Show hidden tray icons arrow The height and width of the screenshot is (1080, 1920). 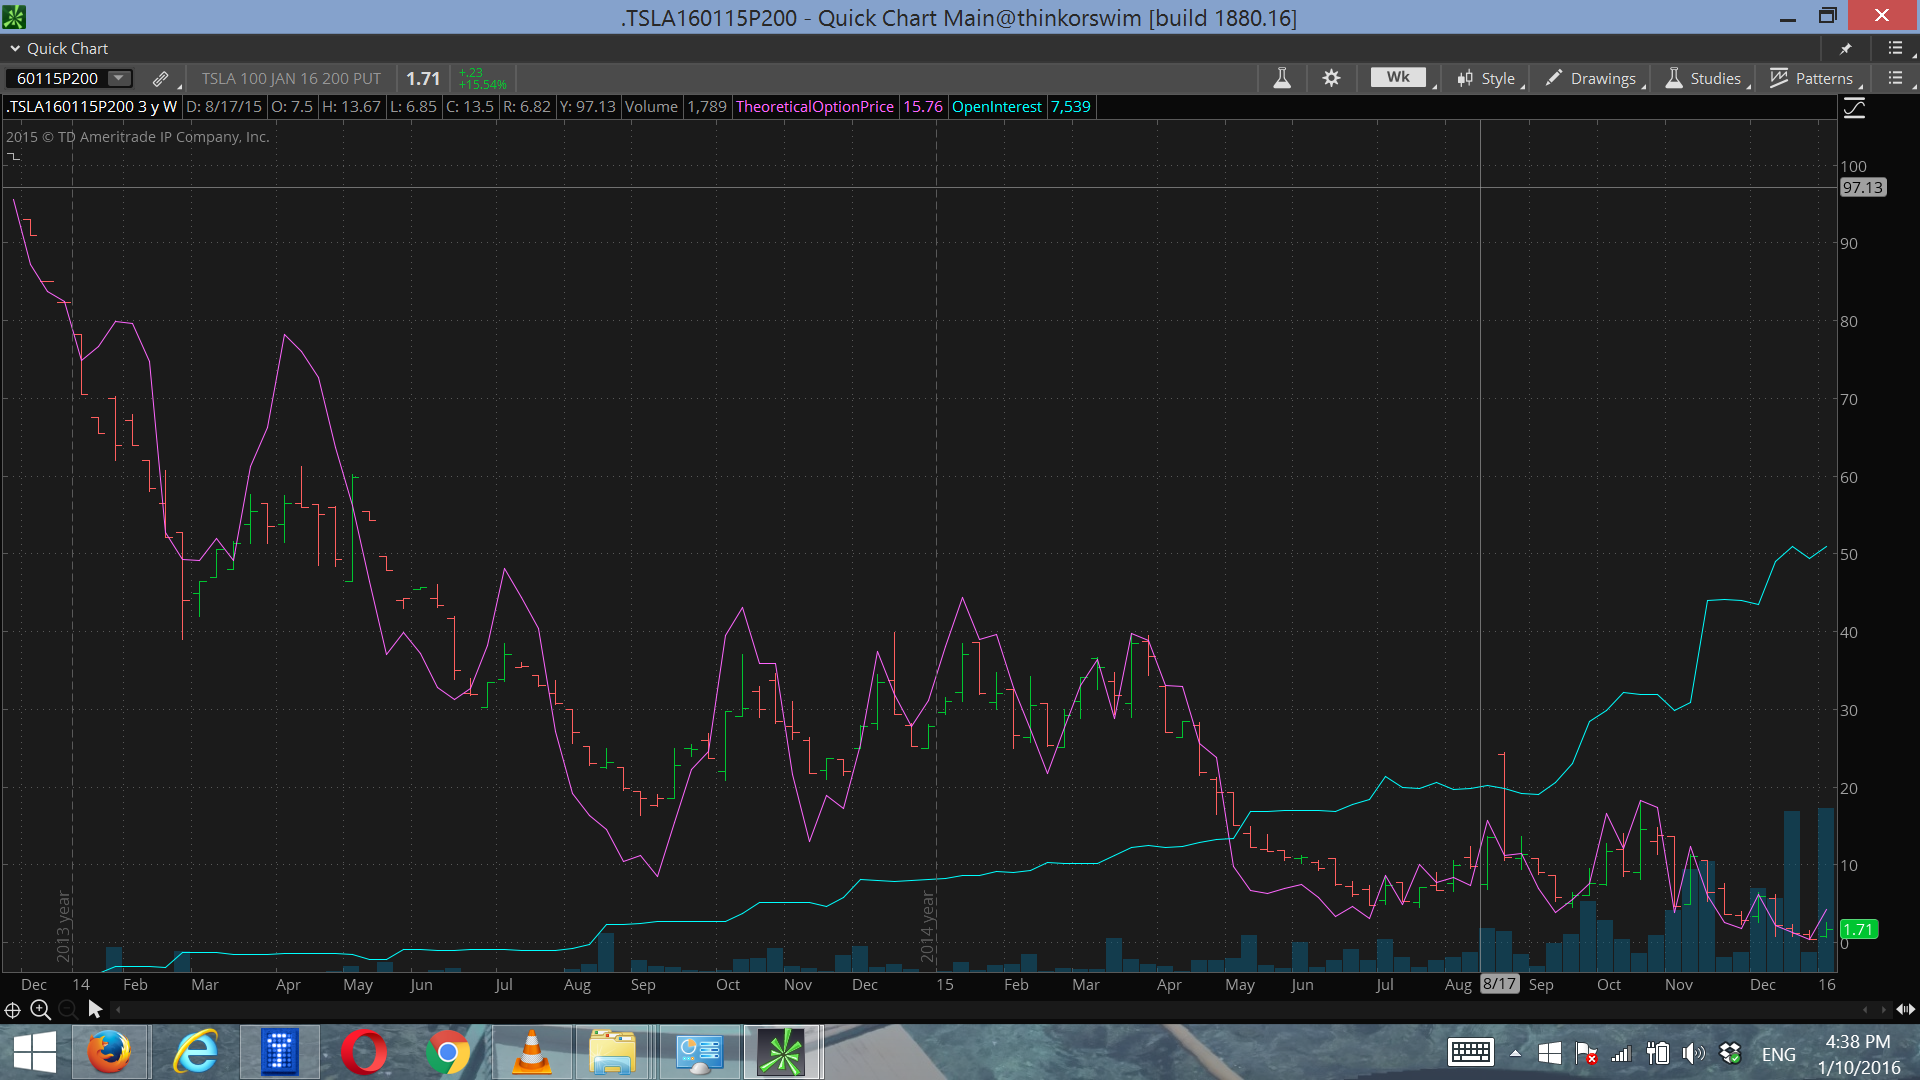tap(1515, 1053)
